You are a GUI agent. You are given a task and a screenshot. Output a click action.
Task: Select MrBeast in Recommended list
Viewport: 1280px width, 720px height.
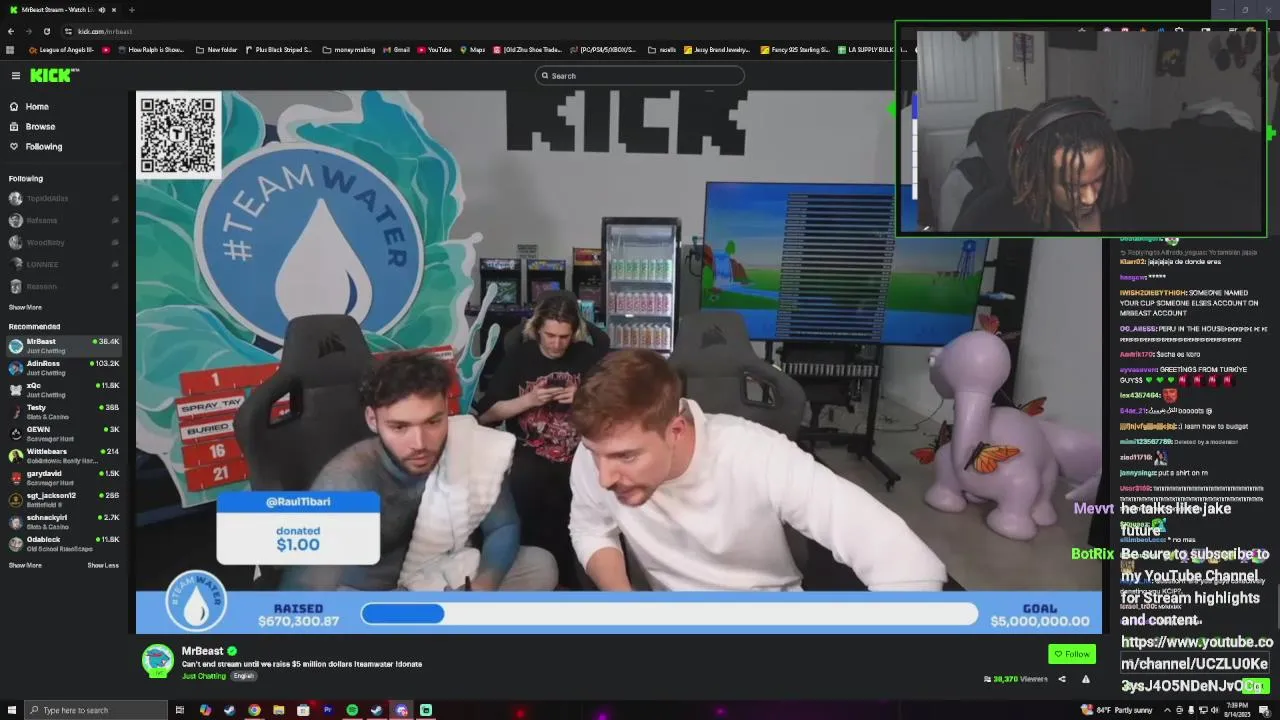point(64,345)
